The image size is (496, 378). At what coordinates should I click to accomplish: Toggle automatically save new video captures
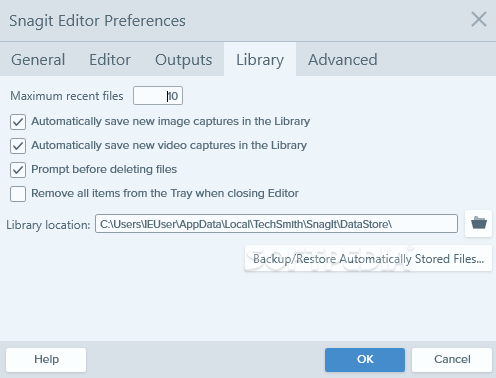(x=18, y=146)
